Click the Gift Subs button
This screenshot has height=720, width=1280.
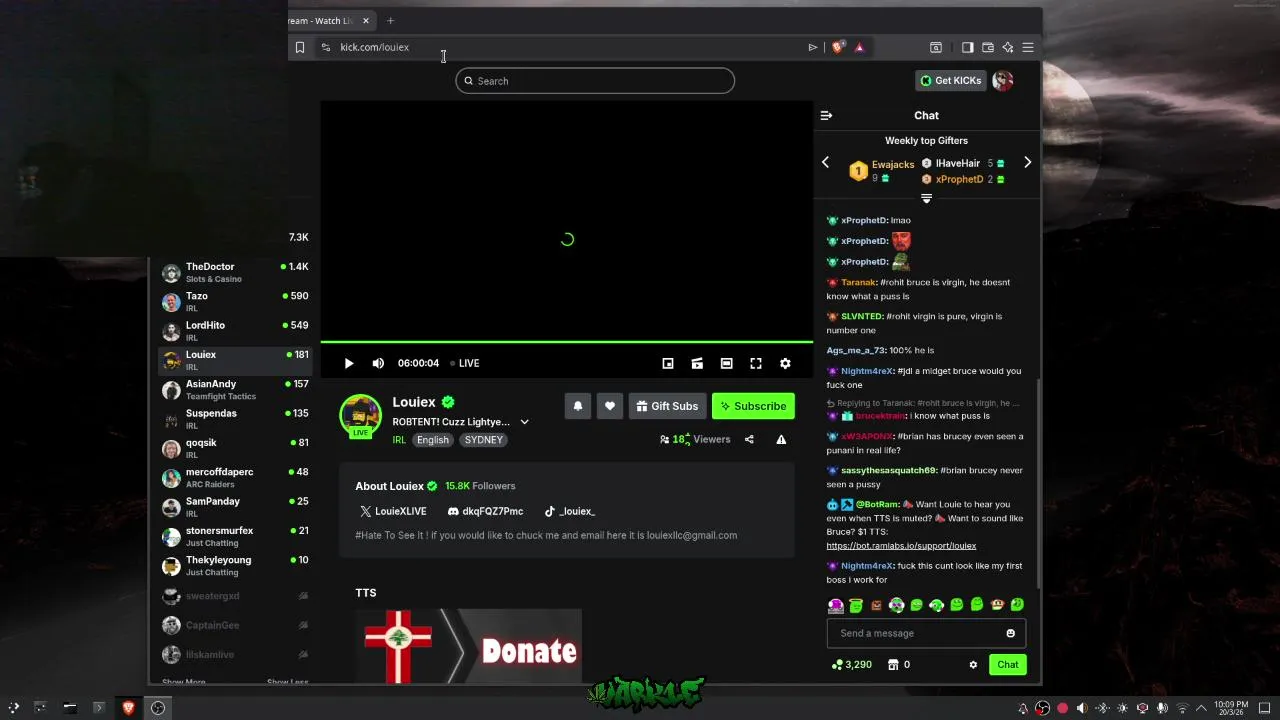pos(667,406)
